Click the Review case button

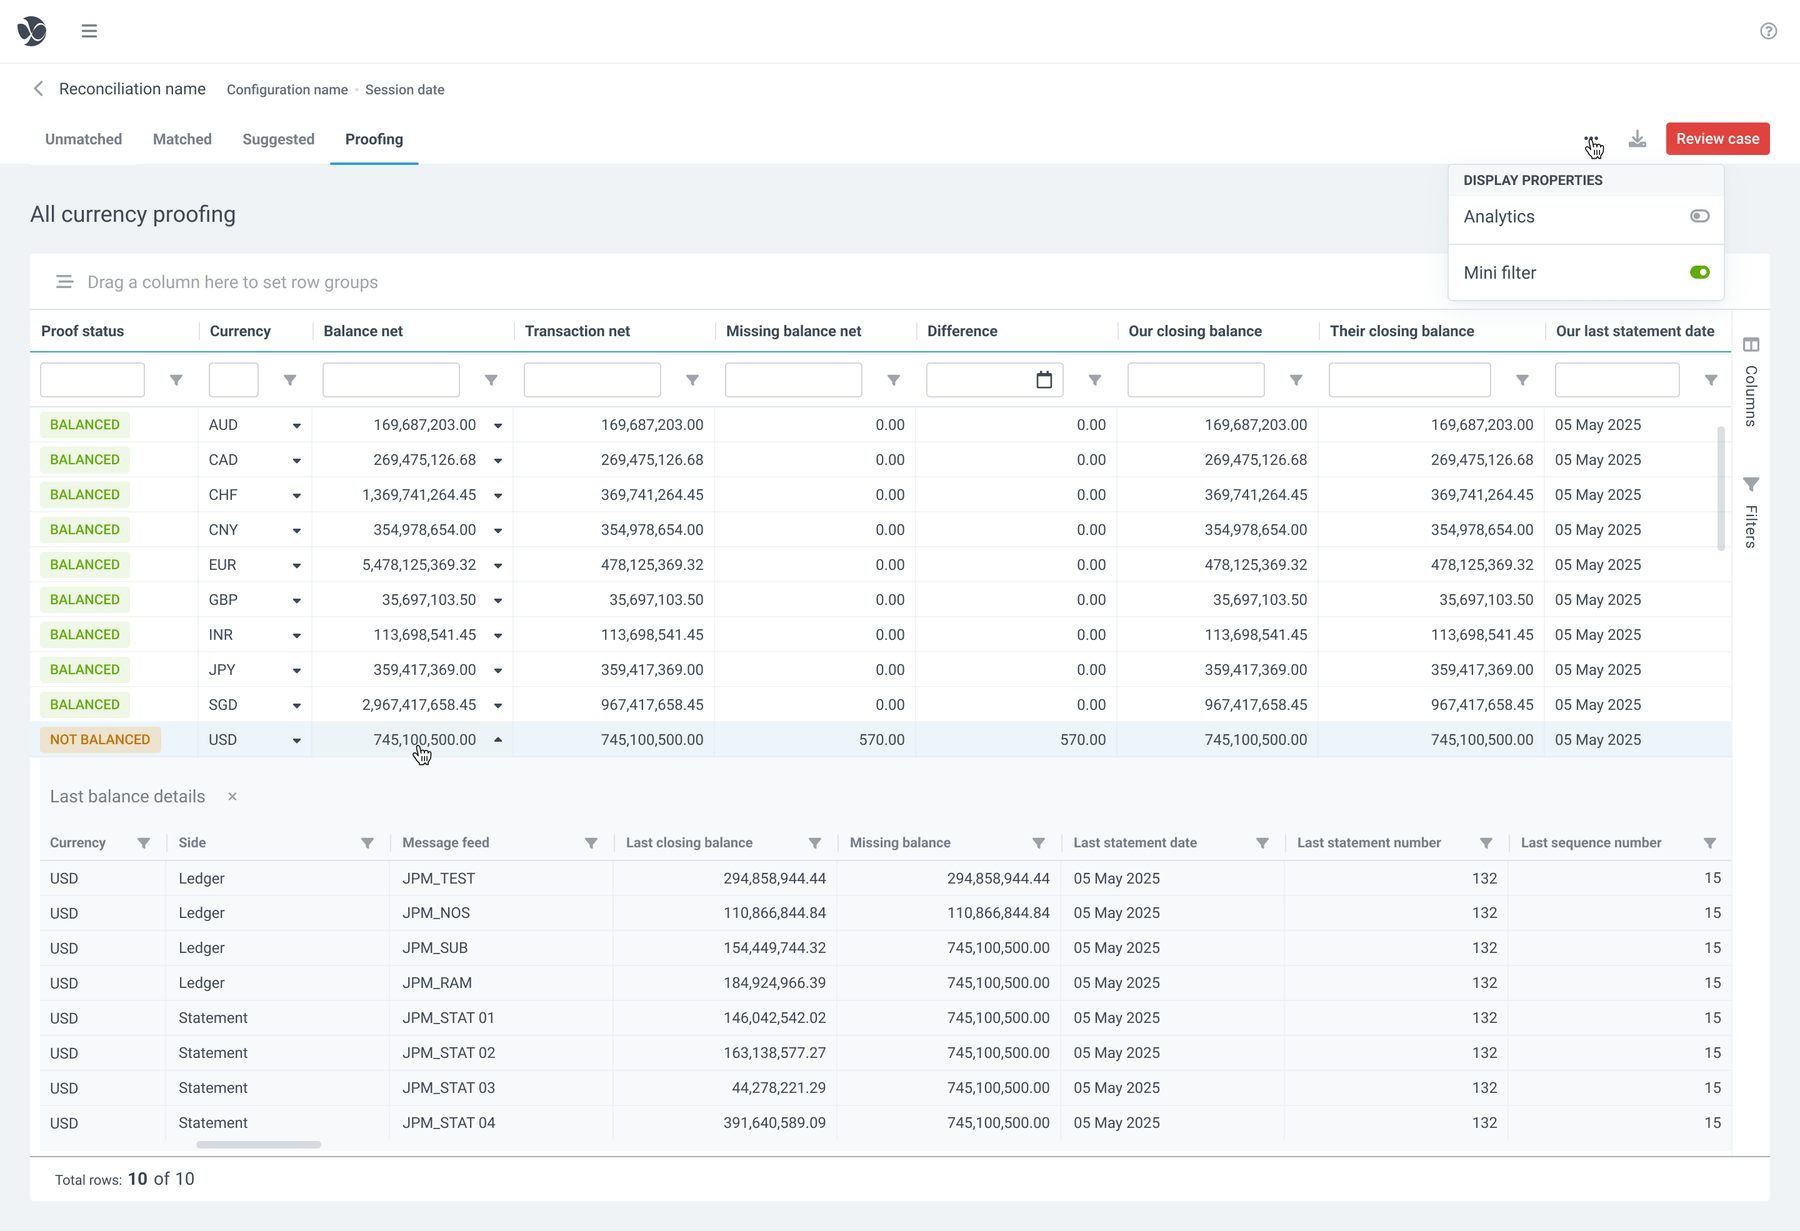pos(1717,139)
